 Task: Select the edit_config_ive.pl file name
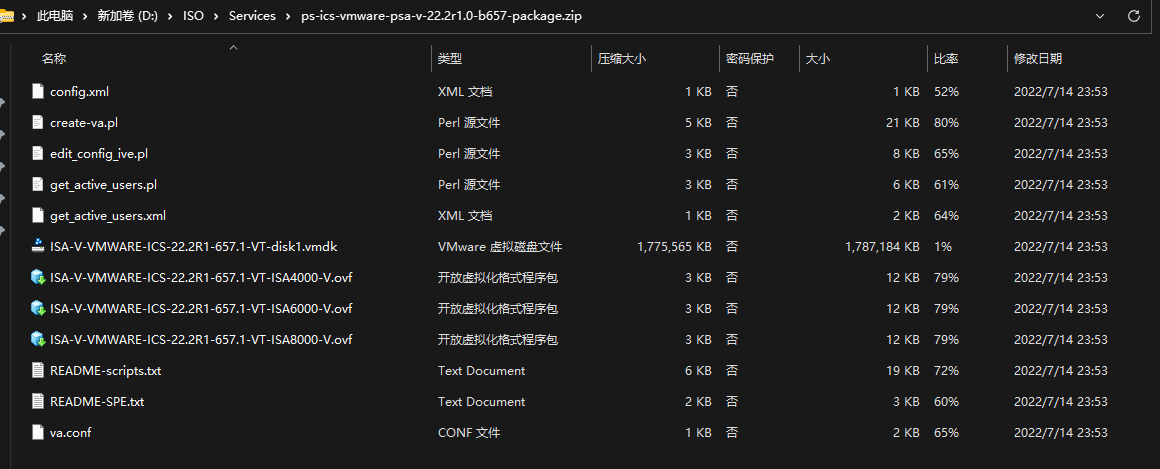[100, 154]
